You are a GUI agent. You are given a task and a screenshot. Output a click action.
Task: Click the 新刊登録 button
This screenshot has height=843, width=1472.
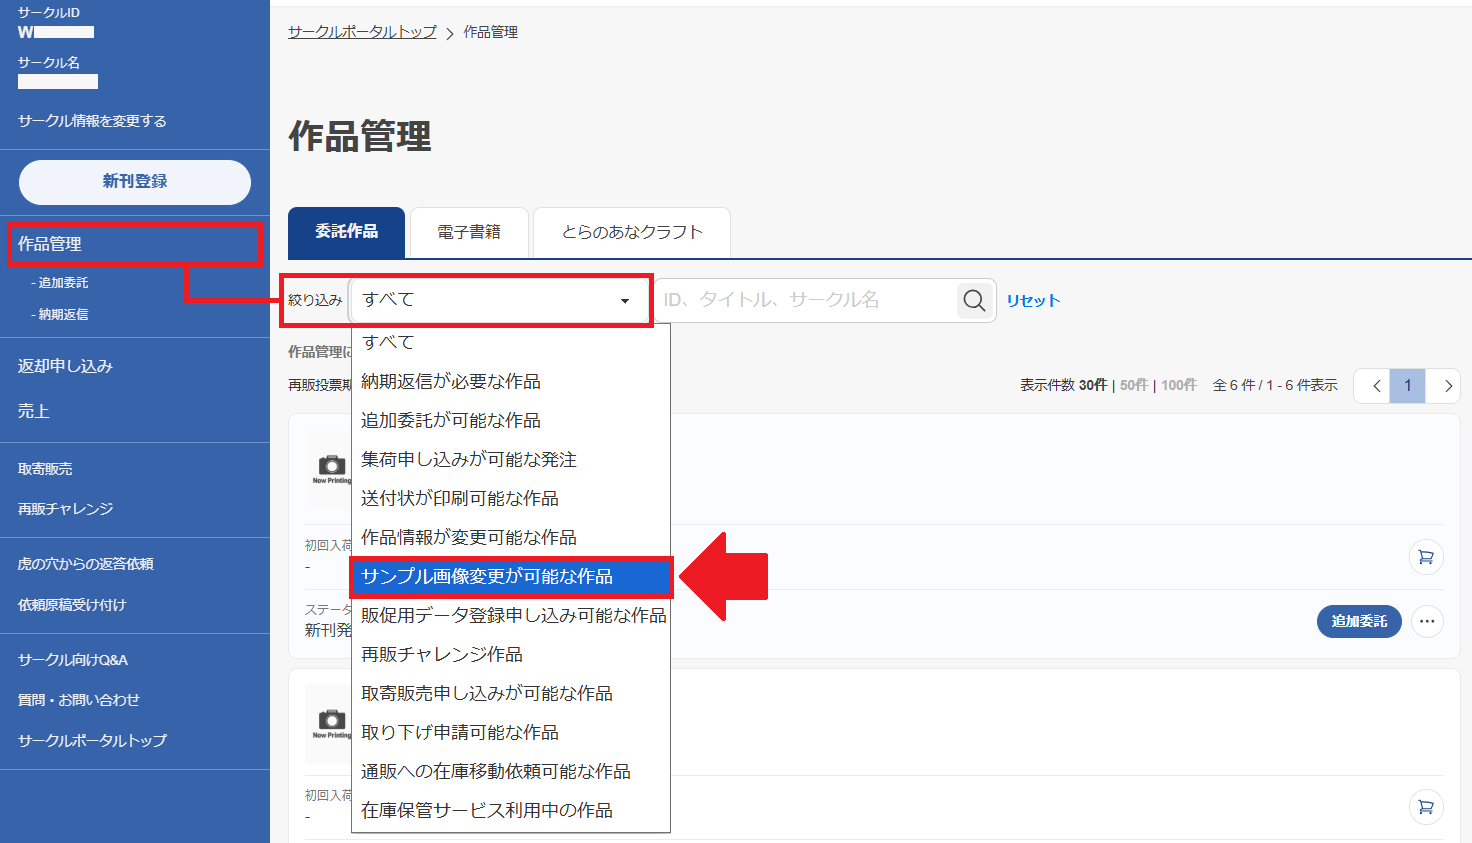[x=135, y=182]
